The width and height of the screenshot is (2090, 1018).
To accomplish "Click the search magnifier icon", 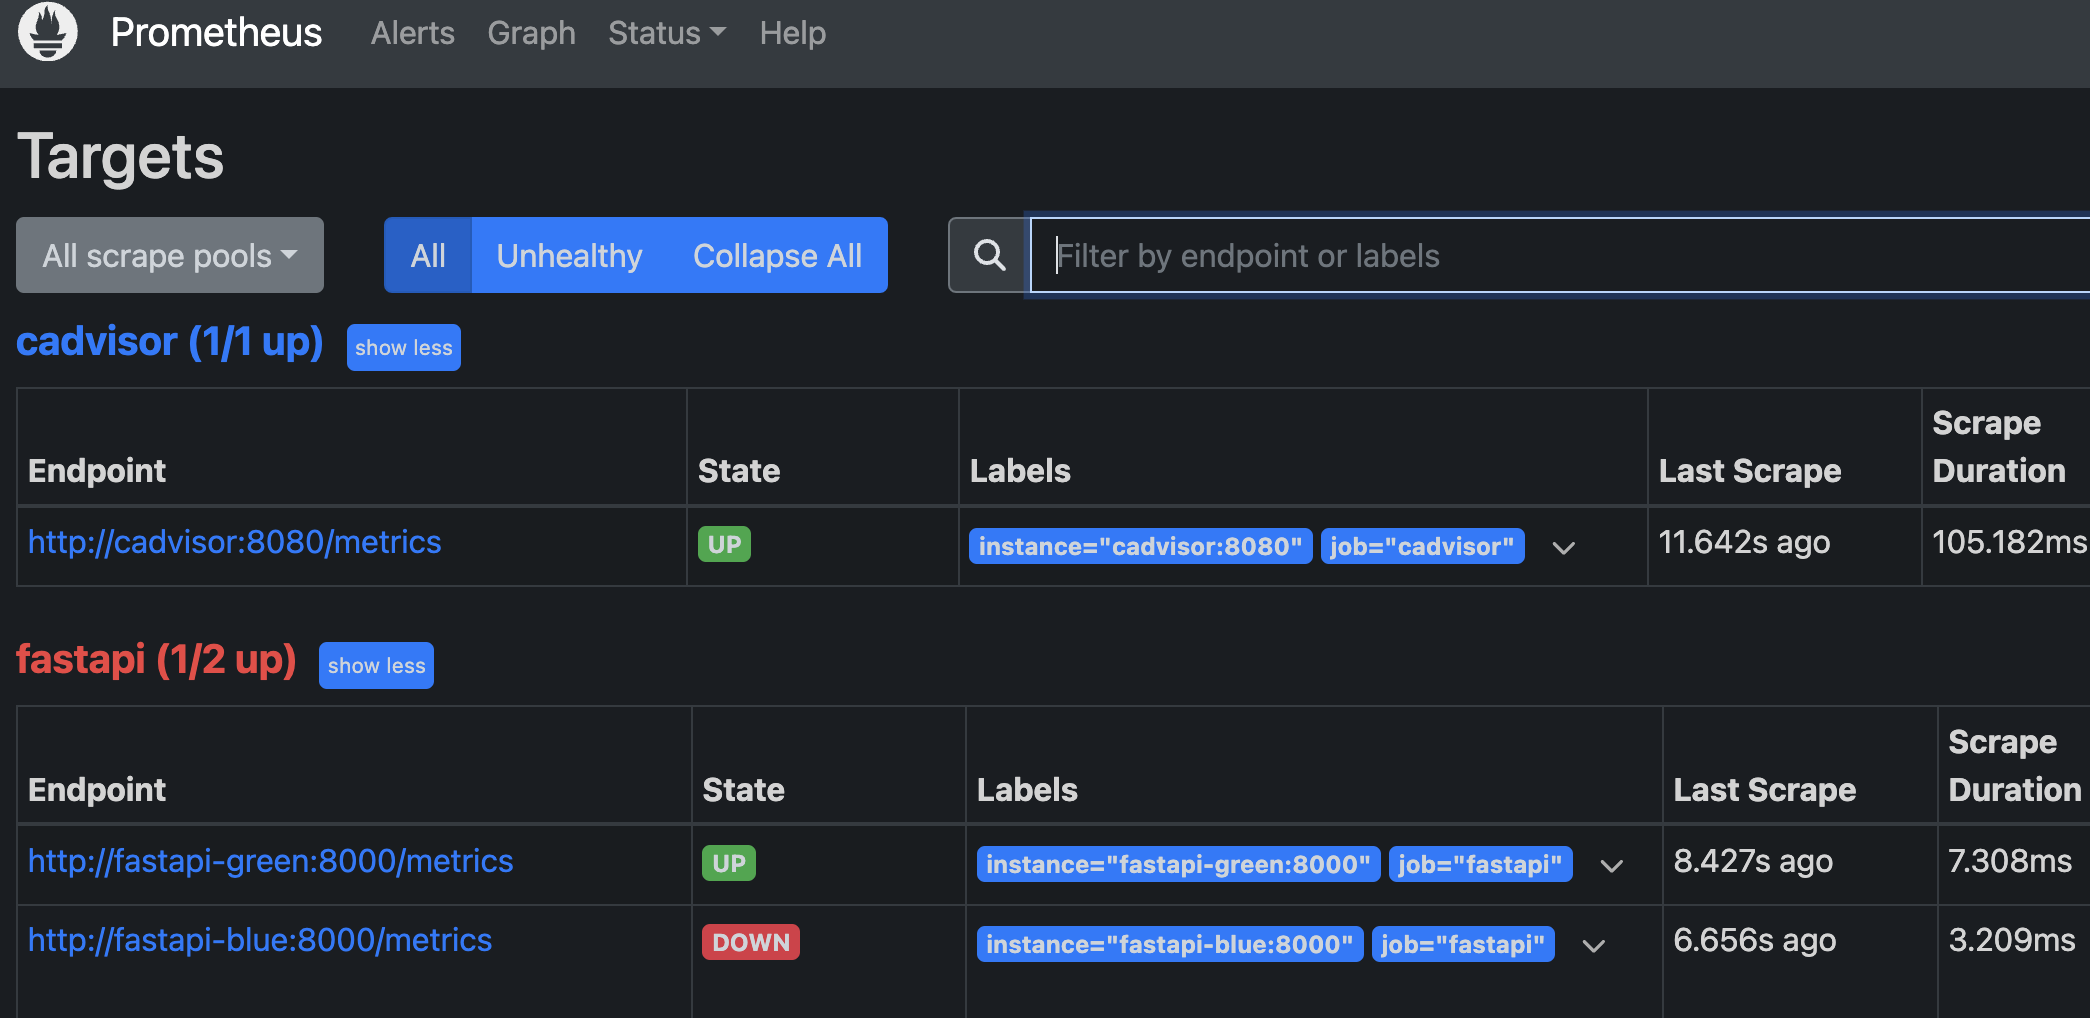I will [x=989, y=255].
